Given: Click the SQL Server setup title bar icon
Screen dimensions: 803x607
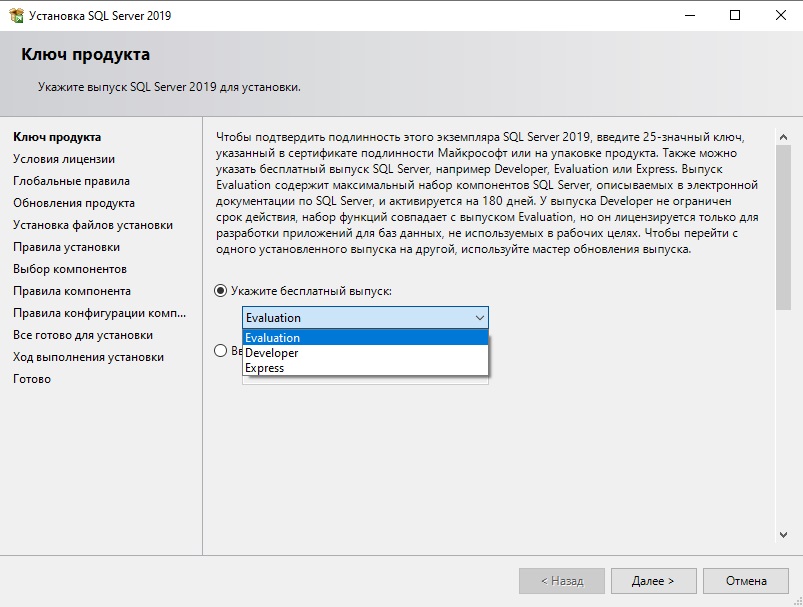Looking at the screenshot, I should click(16, 15).
